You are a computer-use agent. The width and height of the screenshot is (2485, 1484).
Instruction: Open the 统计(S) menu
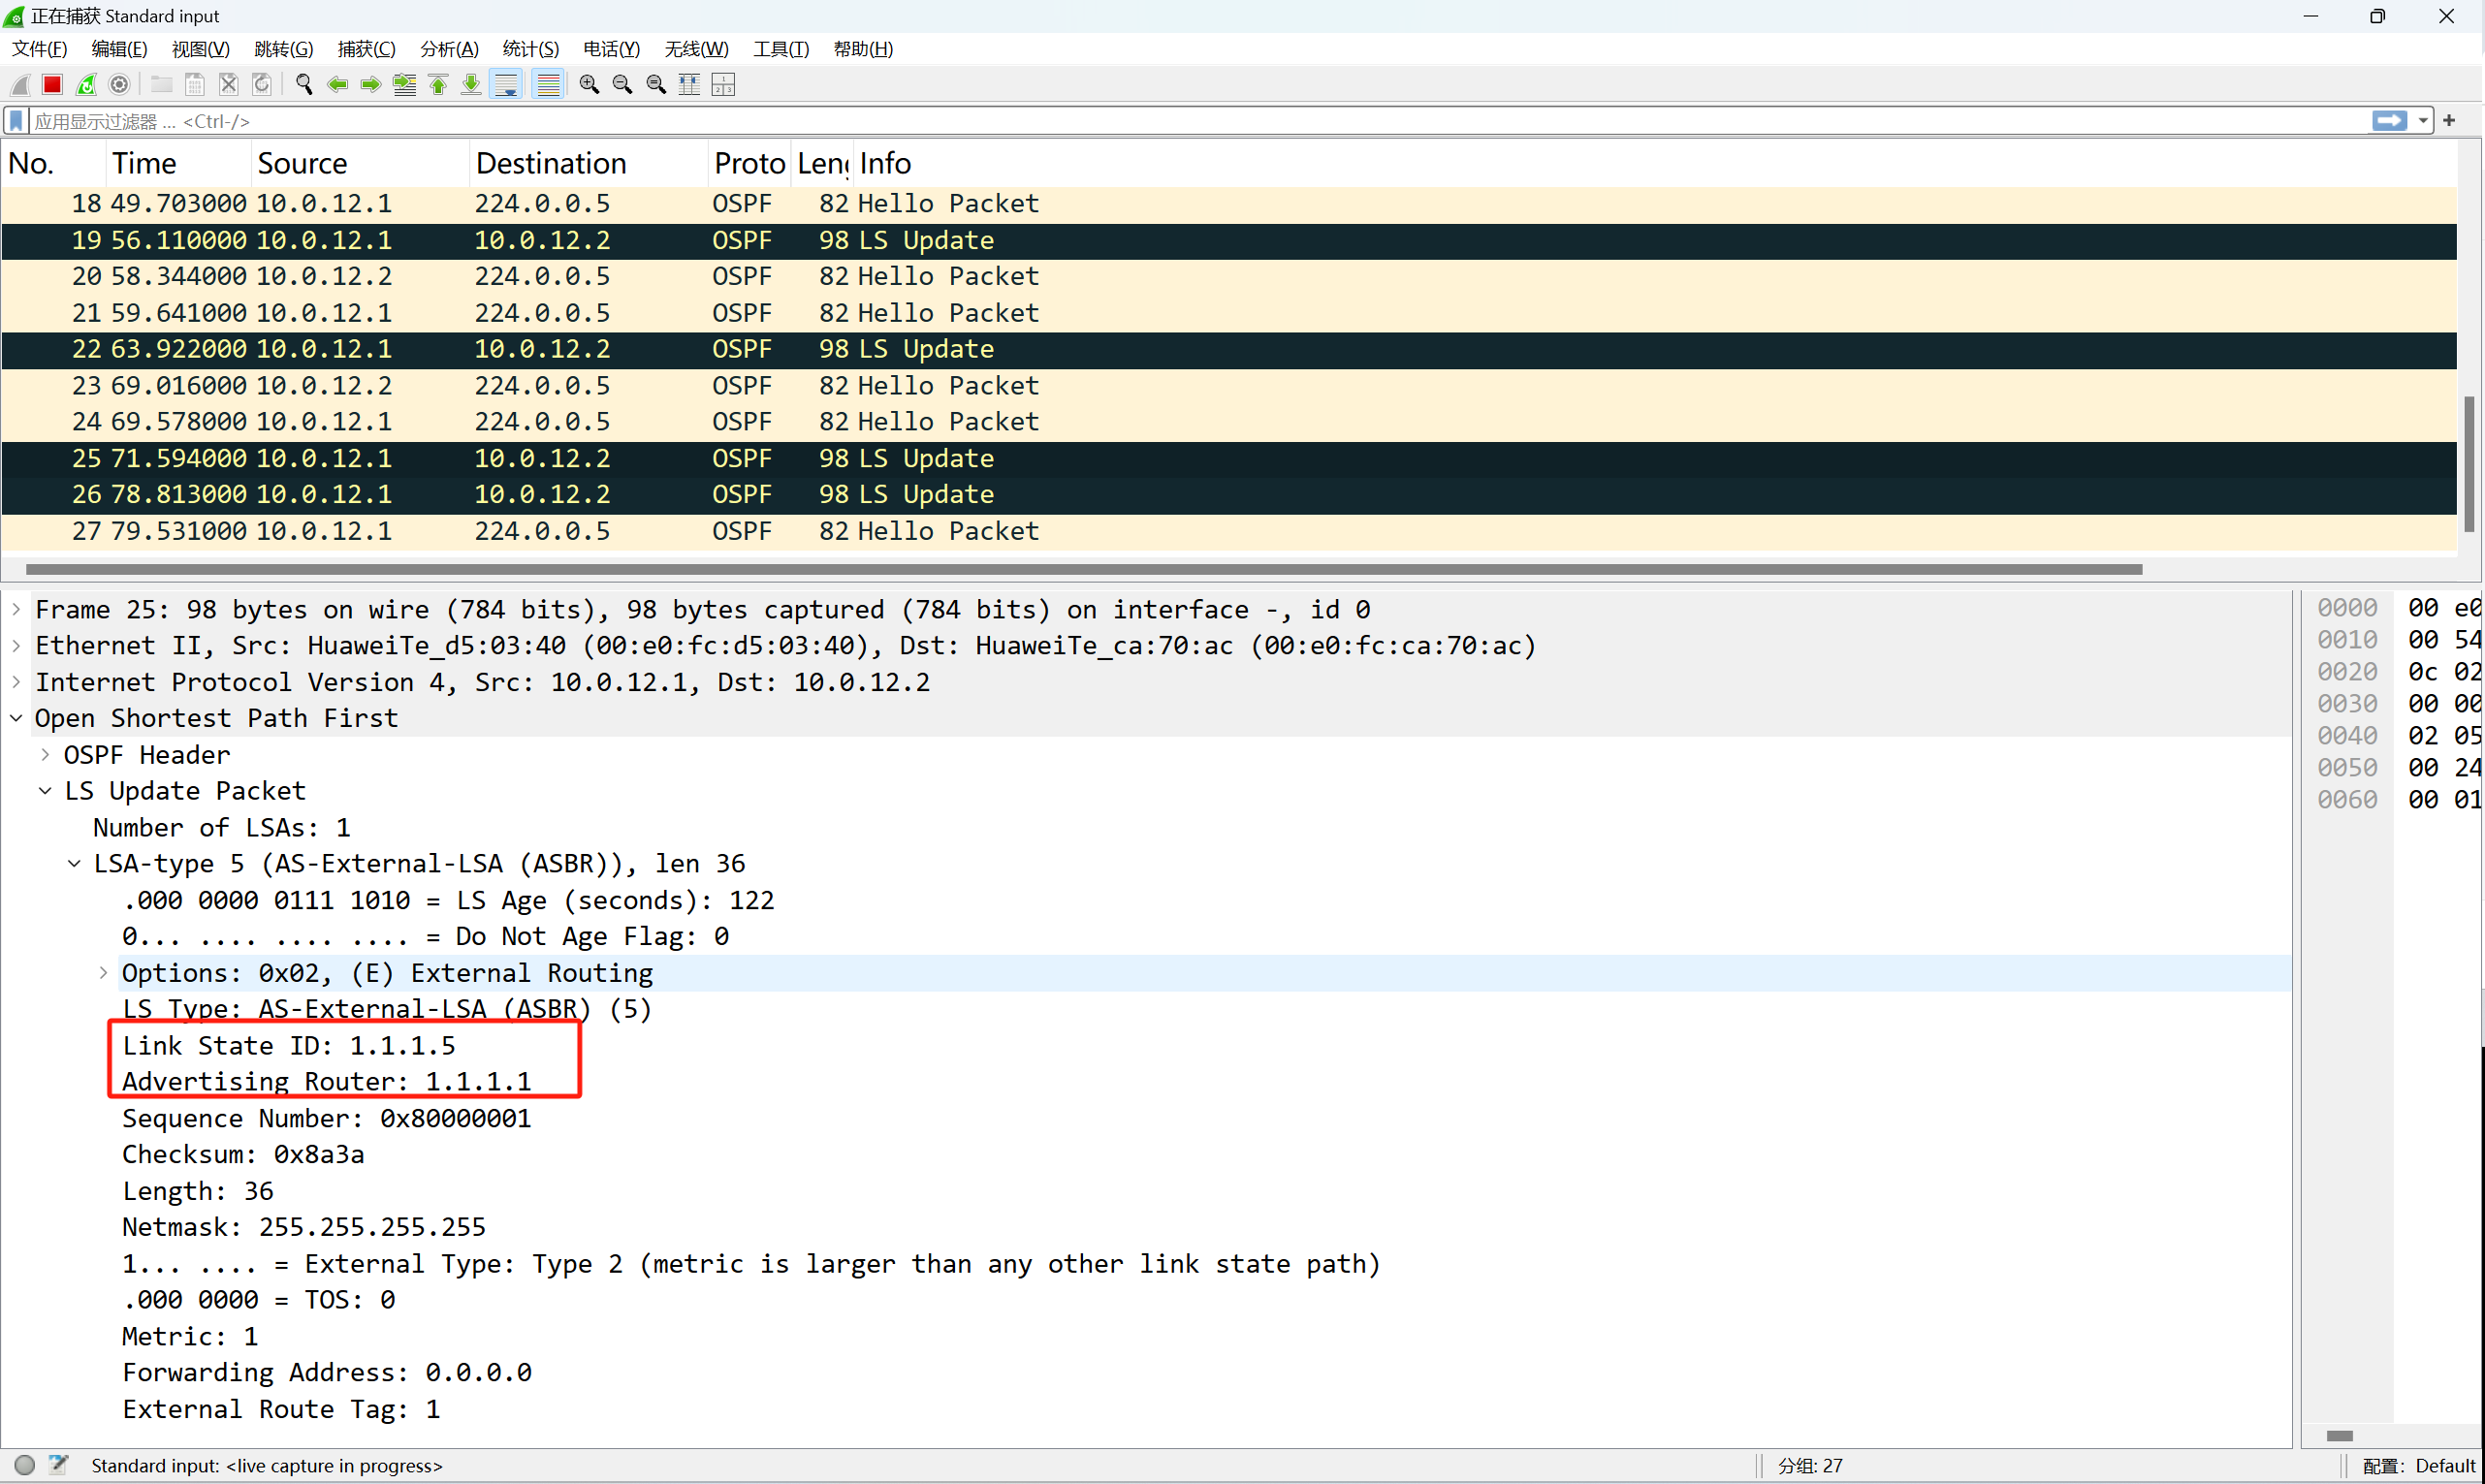[530, 49]
